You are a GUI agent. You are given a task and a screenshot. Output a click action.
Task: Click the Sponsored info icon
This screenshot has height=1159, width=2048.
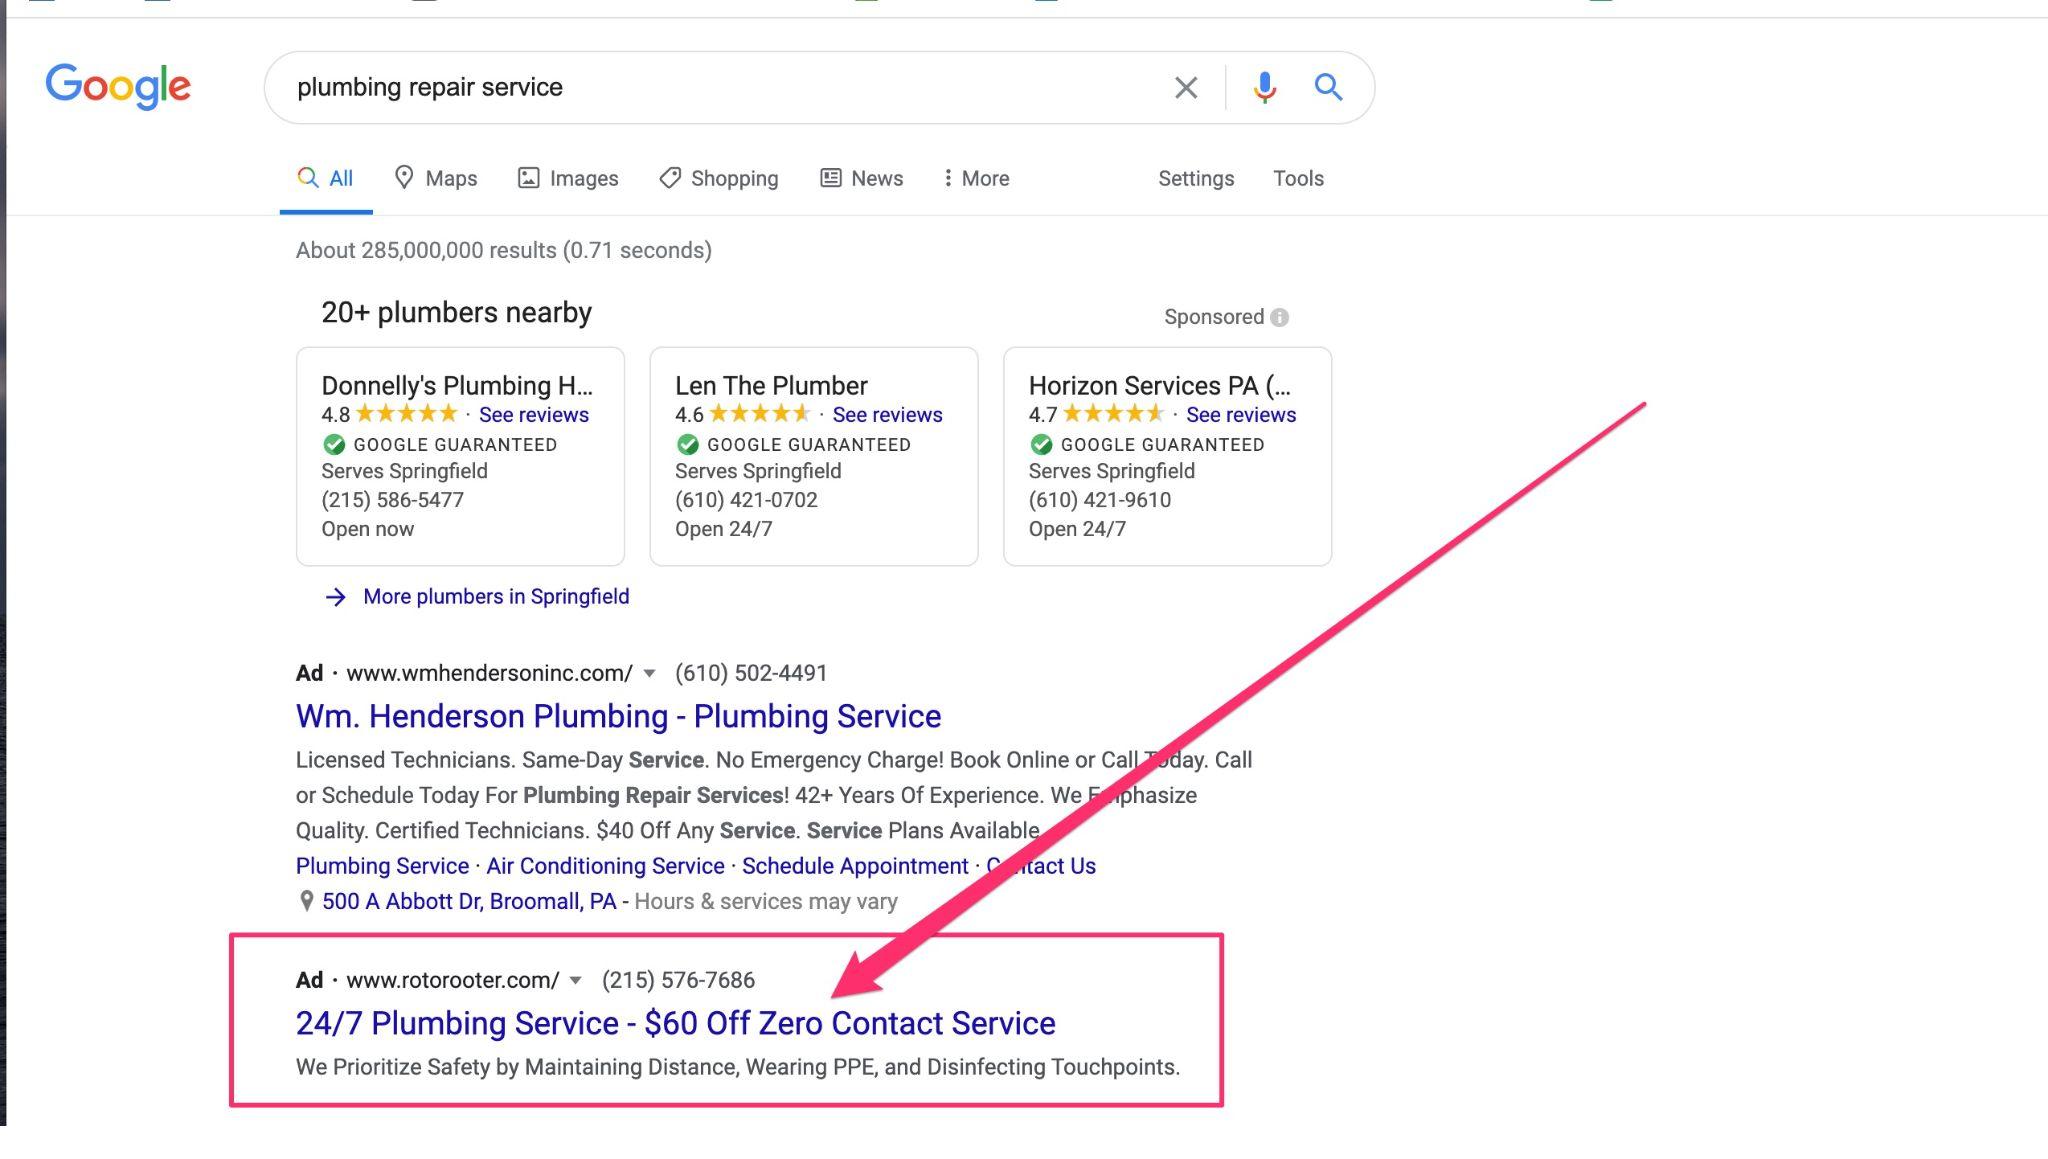coord(1279,317)
